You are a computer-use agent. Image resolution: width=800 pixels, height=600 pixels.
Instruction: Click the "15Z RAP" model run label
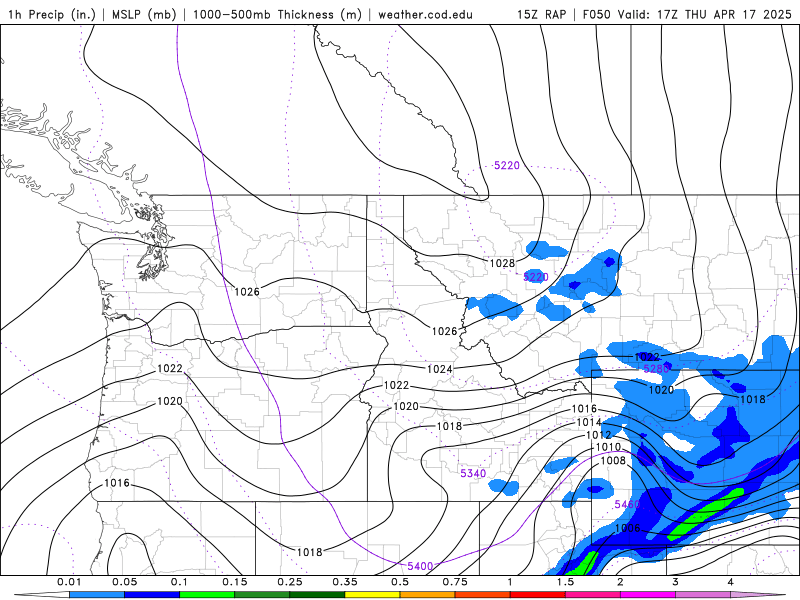tap(542, 14)
